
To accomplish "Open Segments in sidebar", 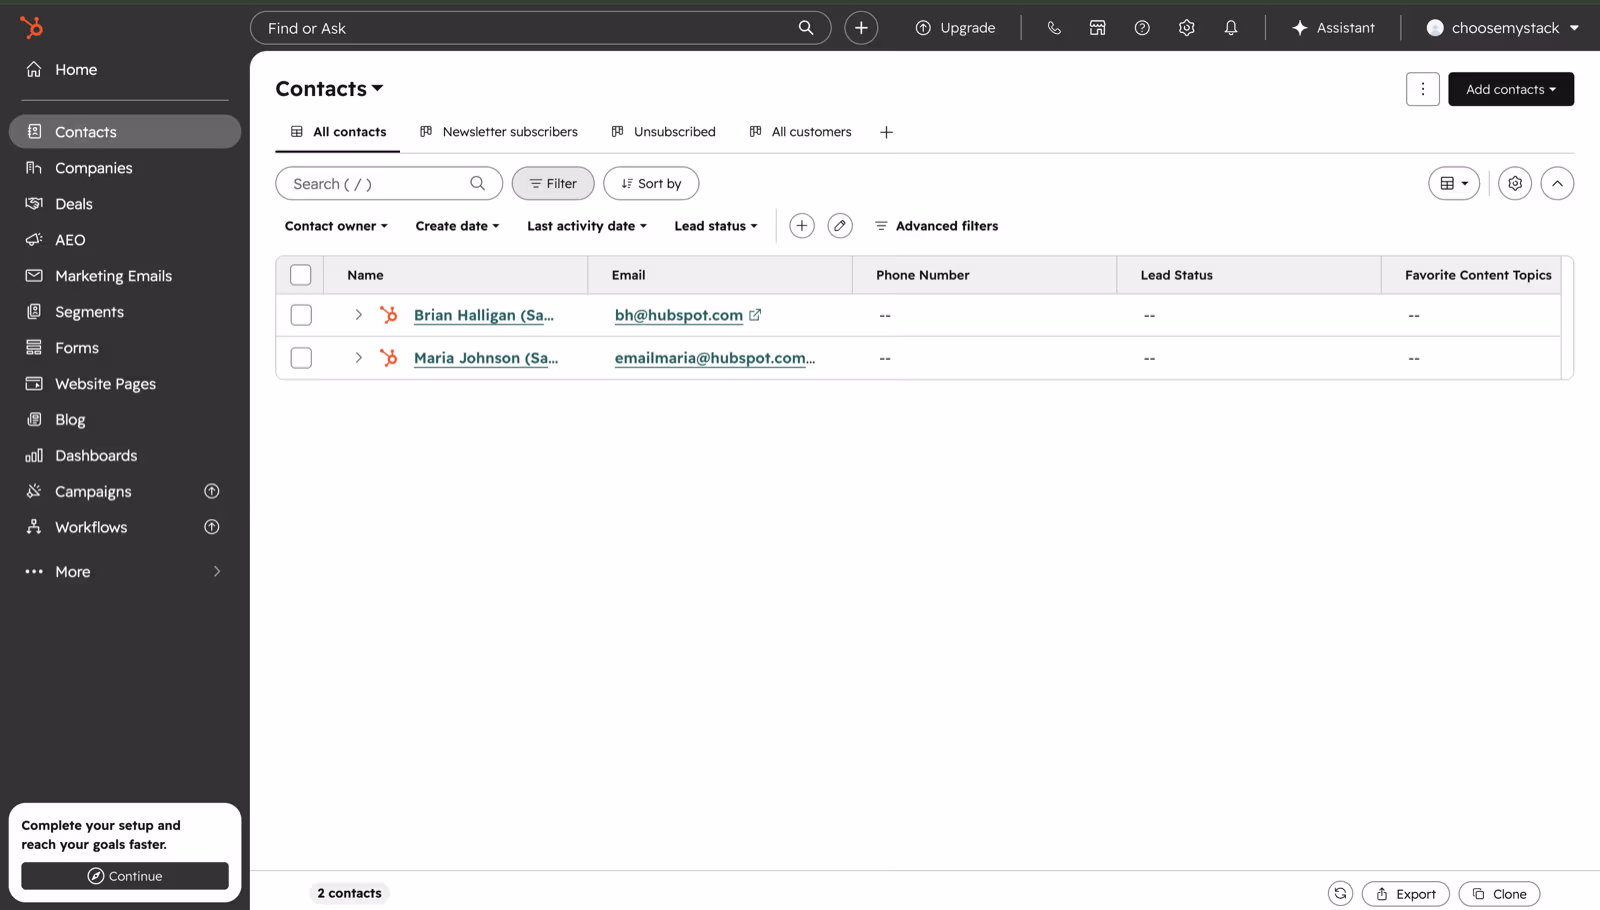I will tap(125, 312).
